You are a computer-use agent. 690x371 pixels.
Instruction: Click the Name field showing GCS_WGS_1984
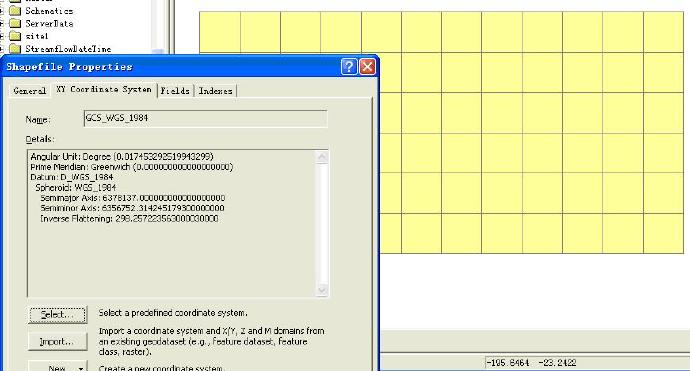(x=206, y=118)
